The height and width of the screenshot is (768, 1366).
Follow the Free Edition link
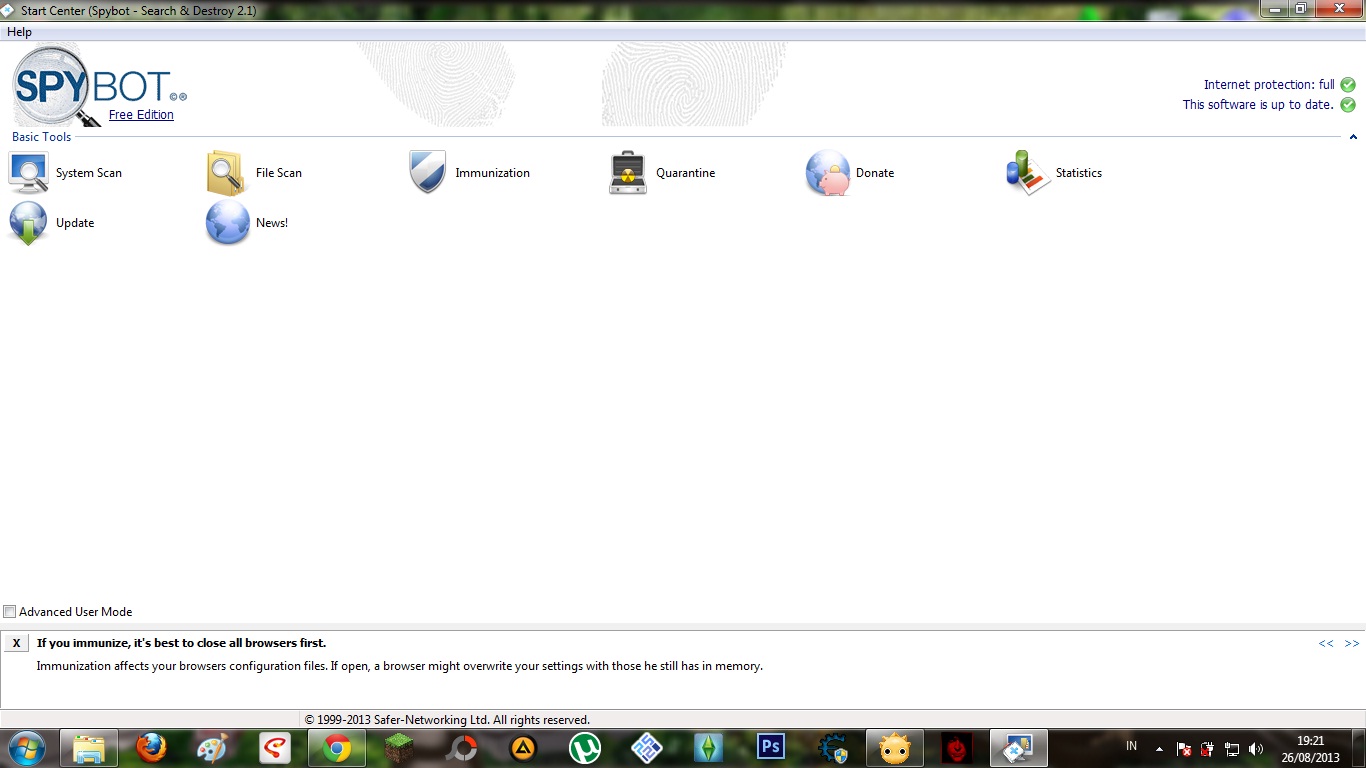(x=141, y=115)
